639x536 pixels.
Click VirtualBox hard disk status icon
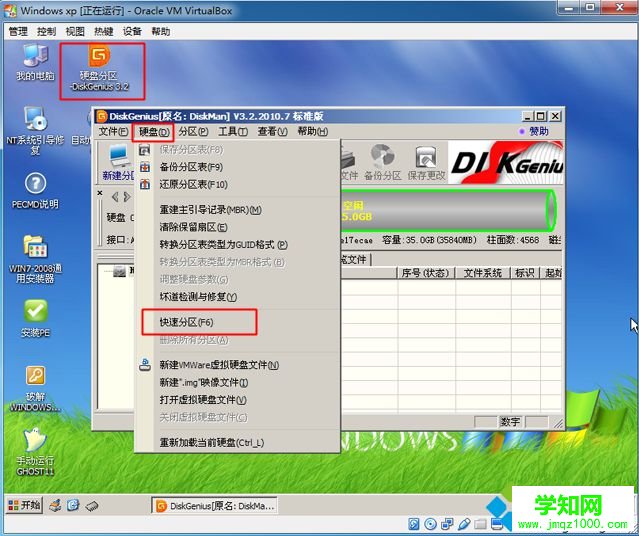tap(414, 524)
